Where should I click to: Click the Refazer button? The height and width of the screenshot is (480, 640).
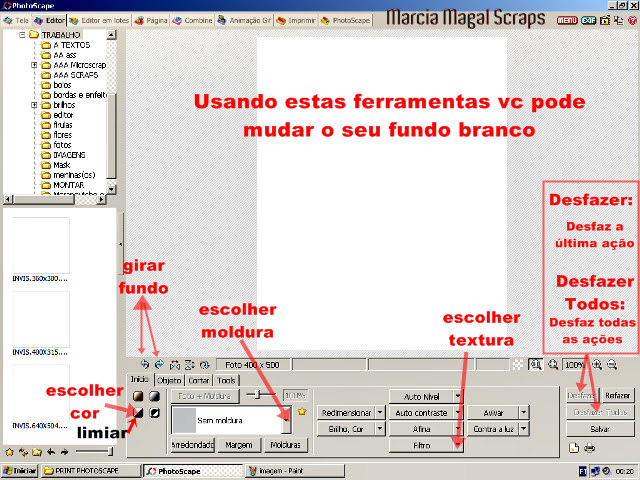click(618, 396)
